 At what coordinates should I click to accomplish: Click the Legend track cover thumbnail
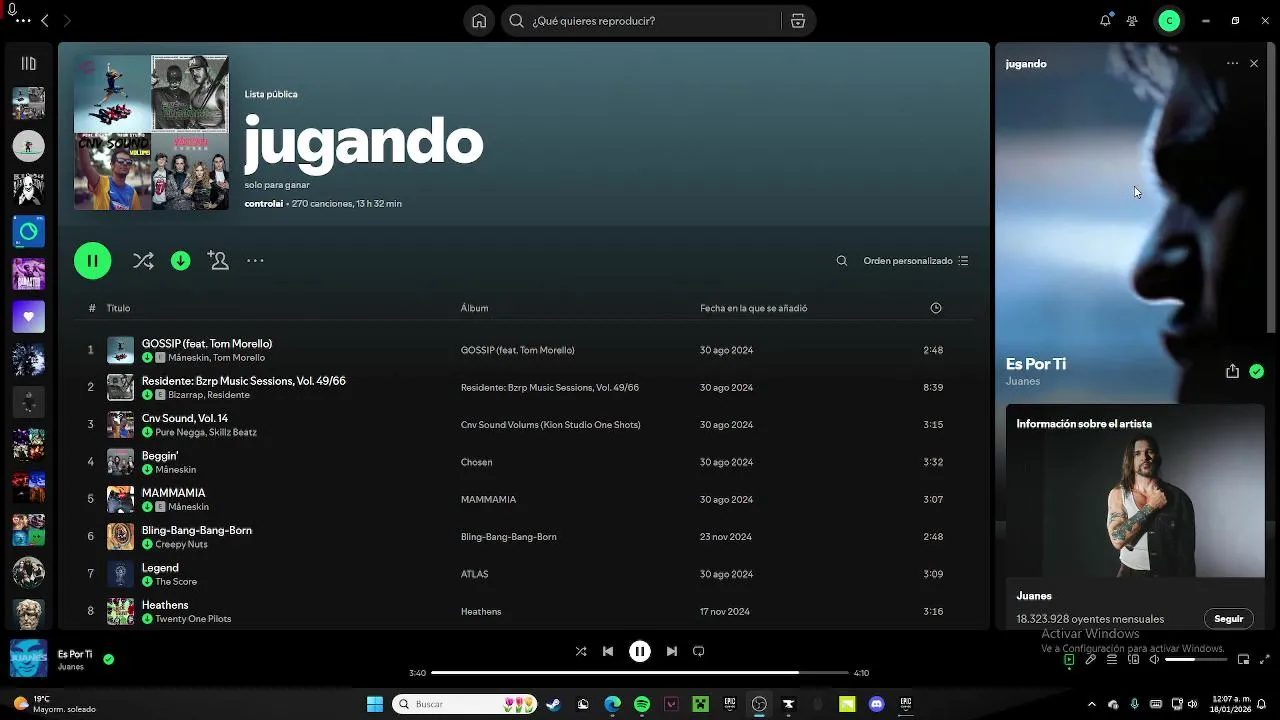[120, 574]
